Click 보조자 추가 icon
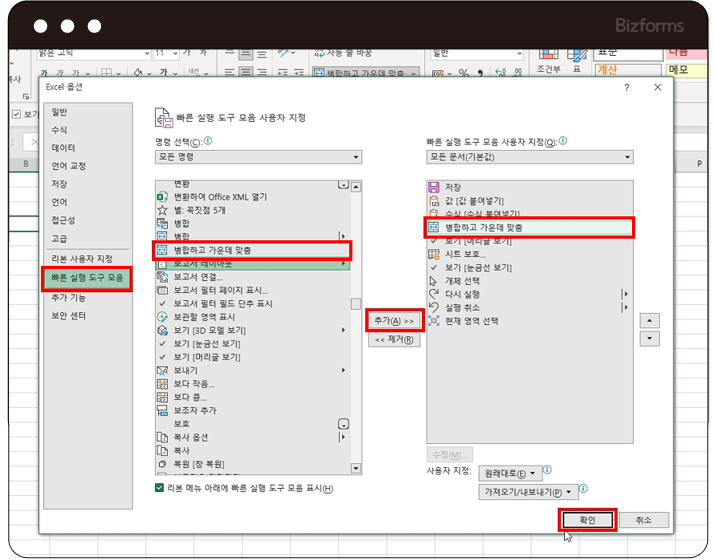 coord(162,410)
